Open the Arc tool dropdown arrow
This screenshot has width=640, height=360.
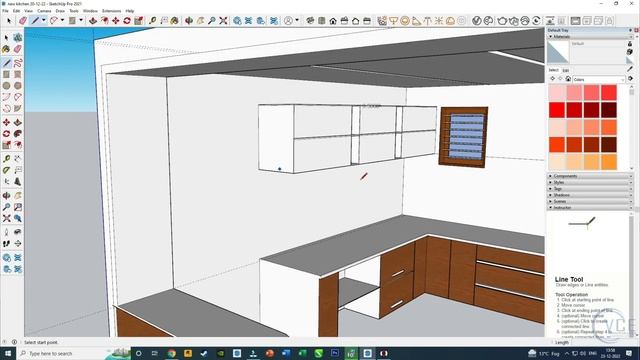62,20
